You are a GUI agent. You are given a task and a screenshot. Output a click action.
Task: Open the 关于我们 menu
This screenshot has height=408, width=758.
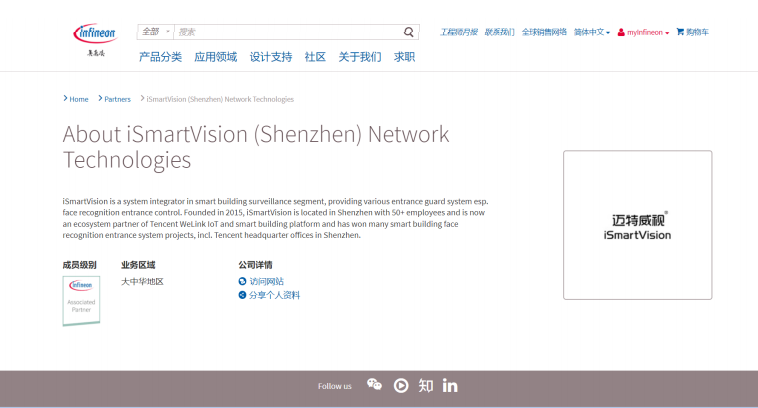(359, 57)
